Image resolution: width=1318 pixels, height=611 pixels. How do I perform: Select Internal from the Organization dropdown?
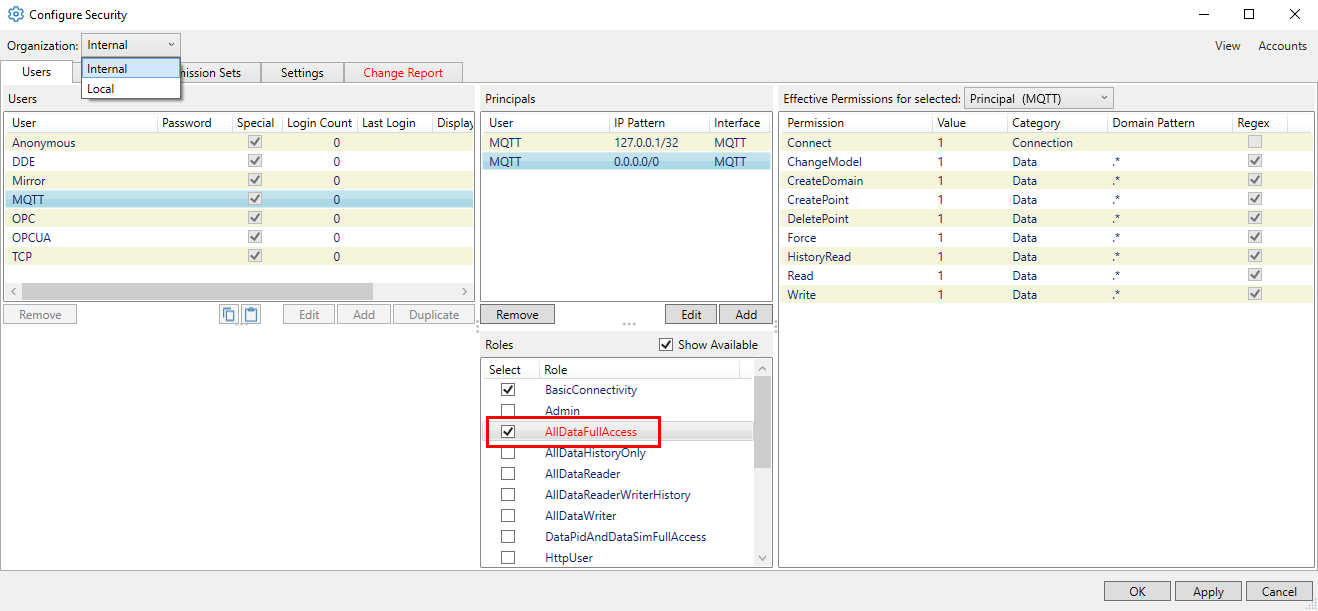tap(107, 69)
